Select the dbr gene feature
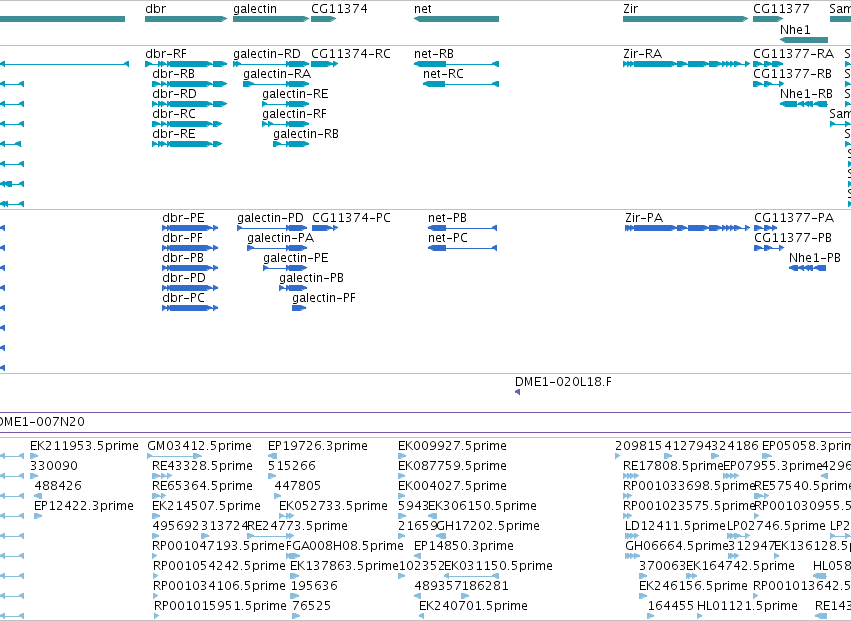Viewport: 851px width, 621px height. tap(186, 19)
